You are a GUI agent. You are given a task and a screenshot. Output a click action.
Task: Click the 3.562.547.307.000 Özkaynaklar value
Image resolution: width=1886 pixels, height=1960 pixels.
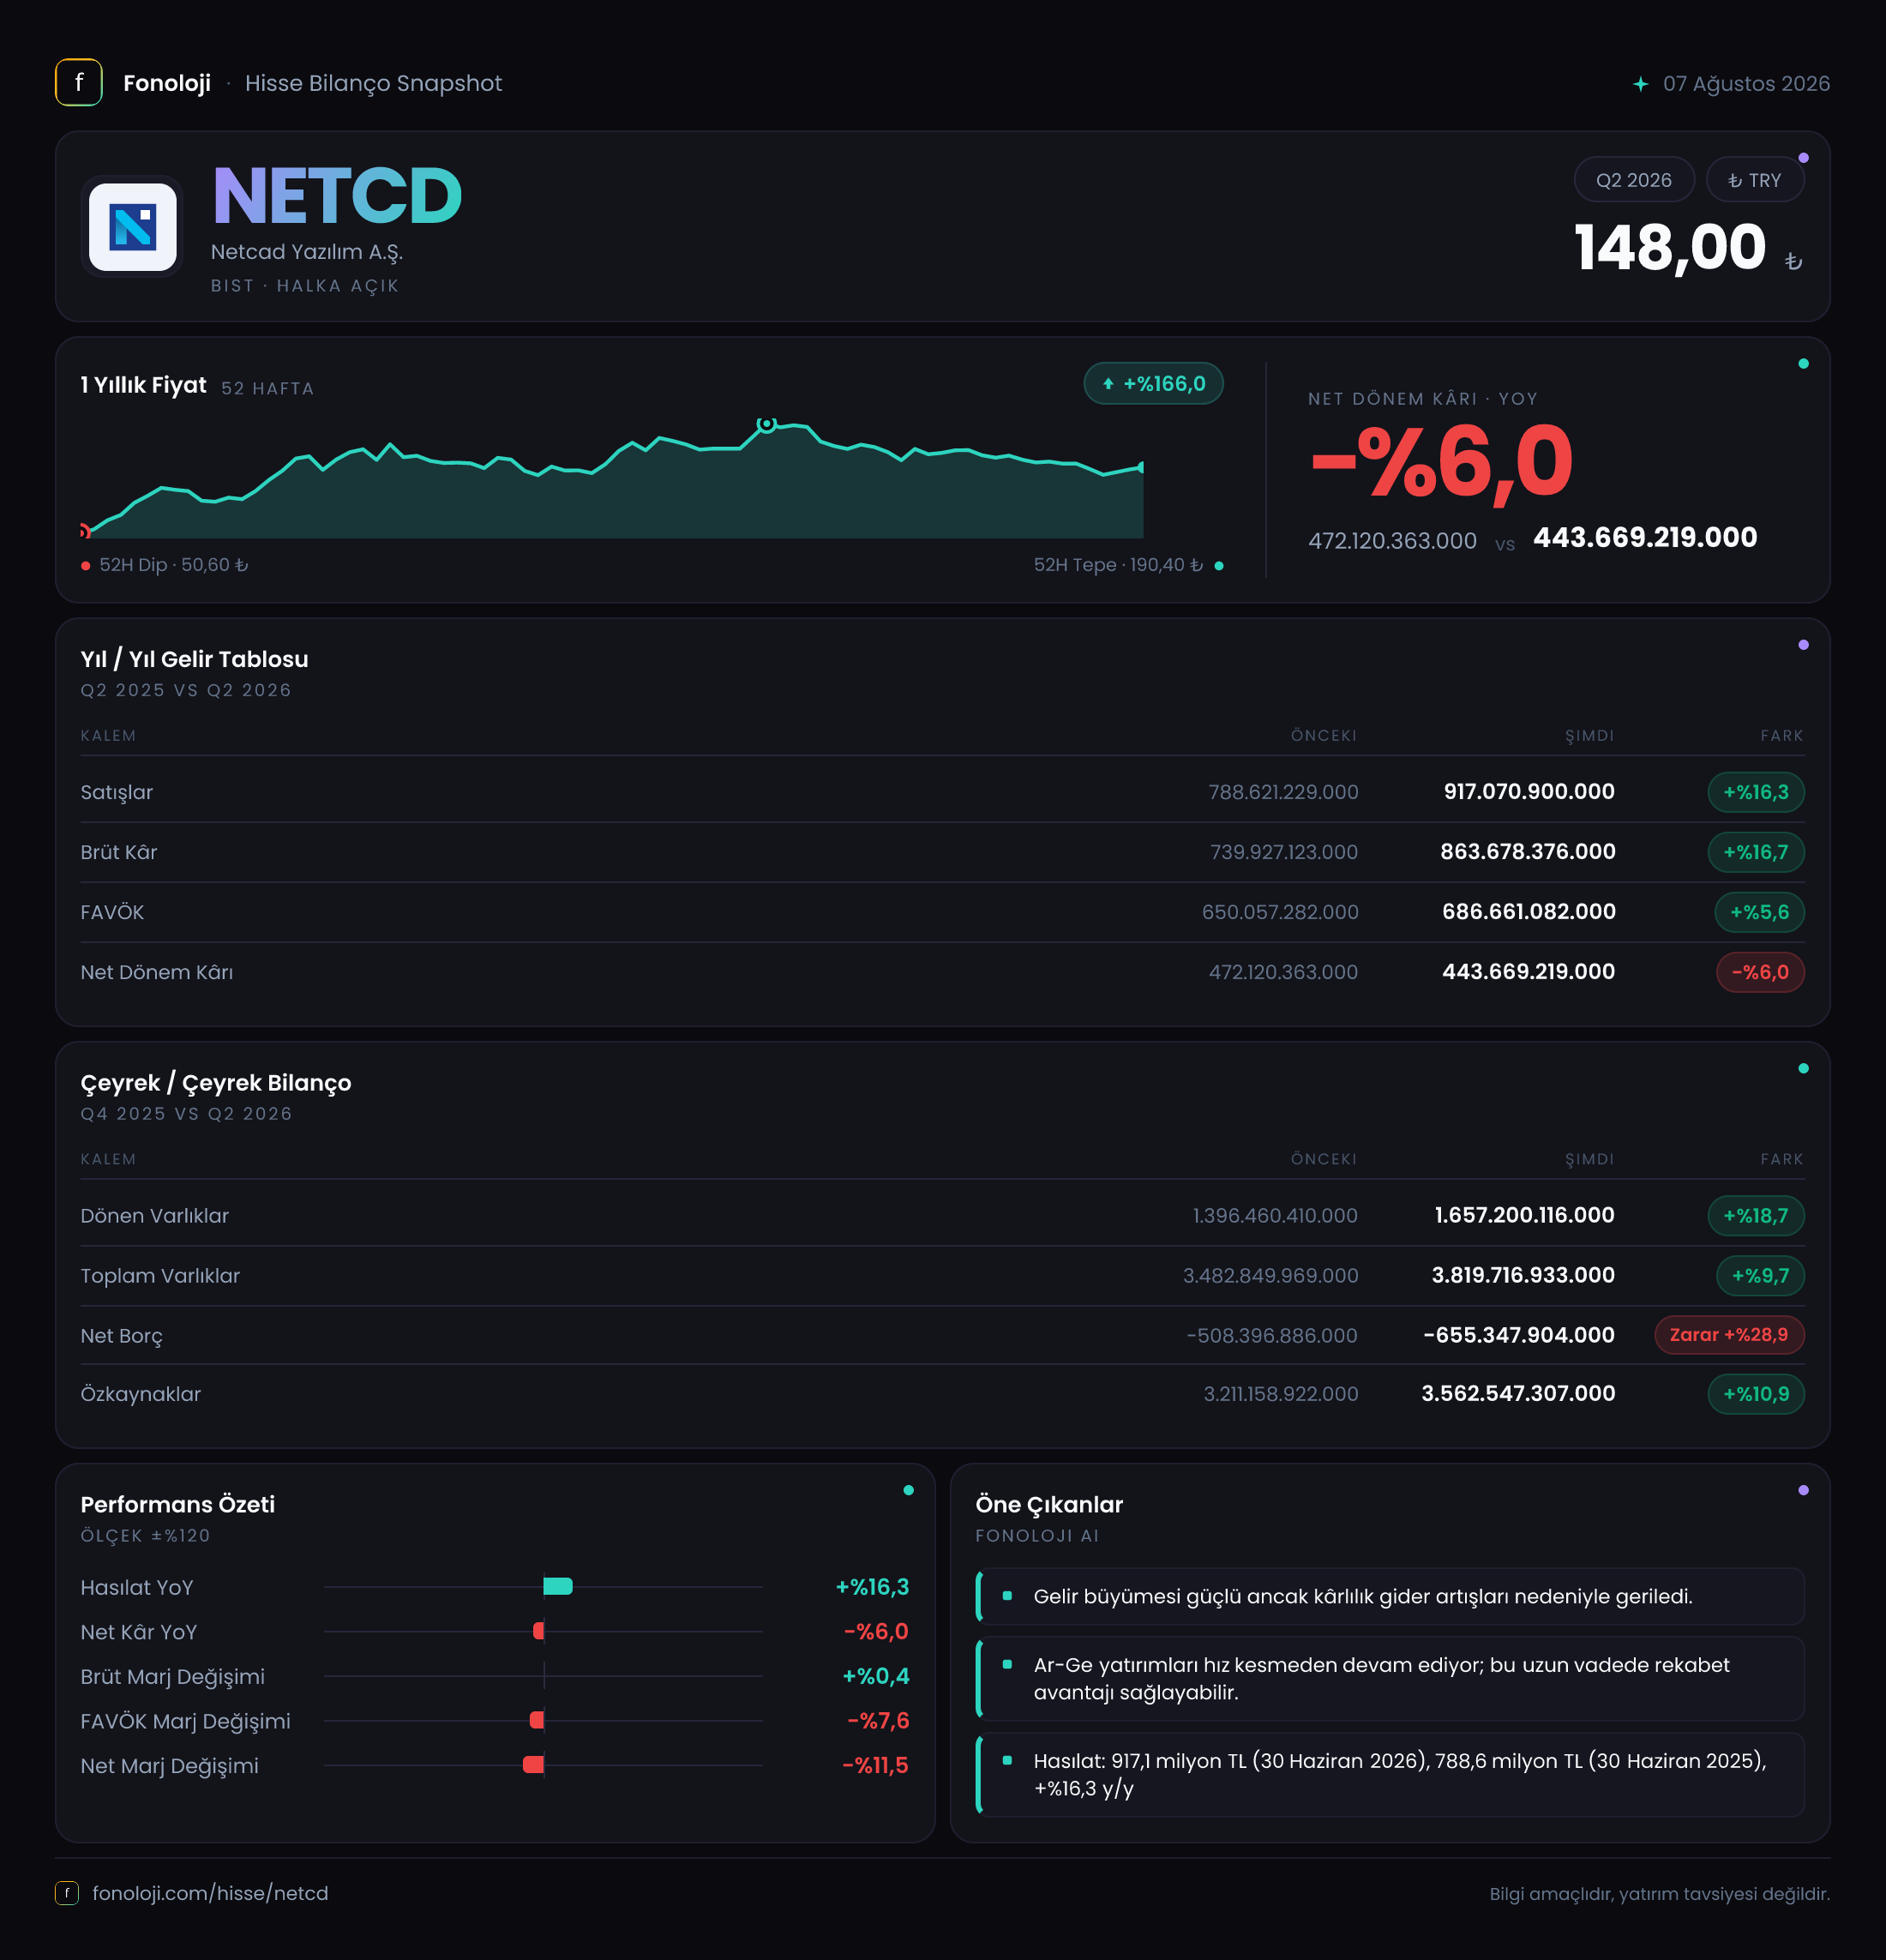[1518, 1394]
